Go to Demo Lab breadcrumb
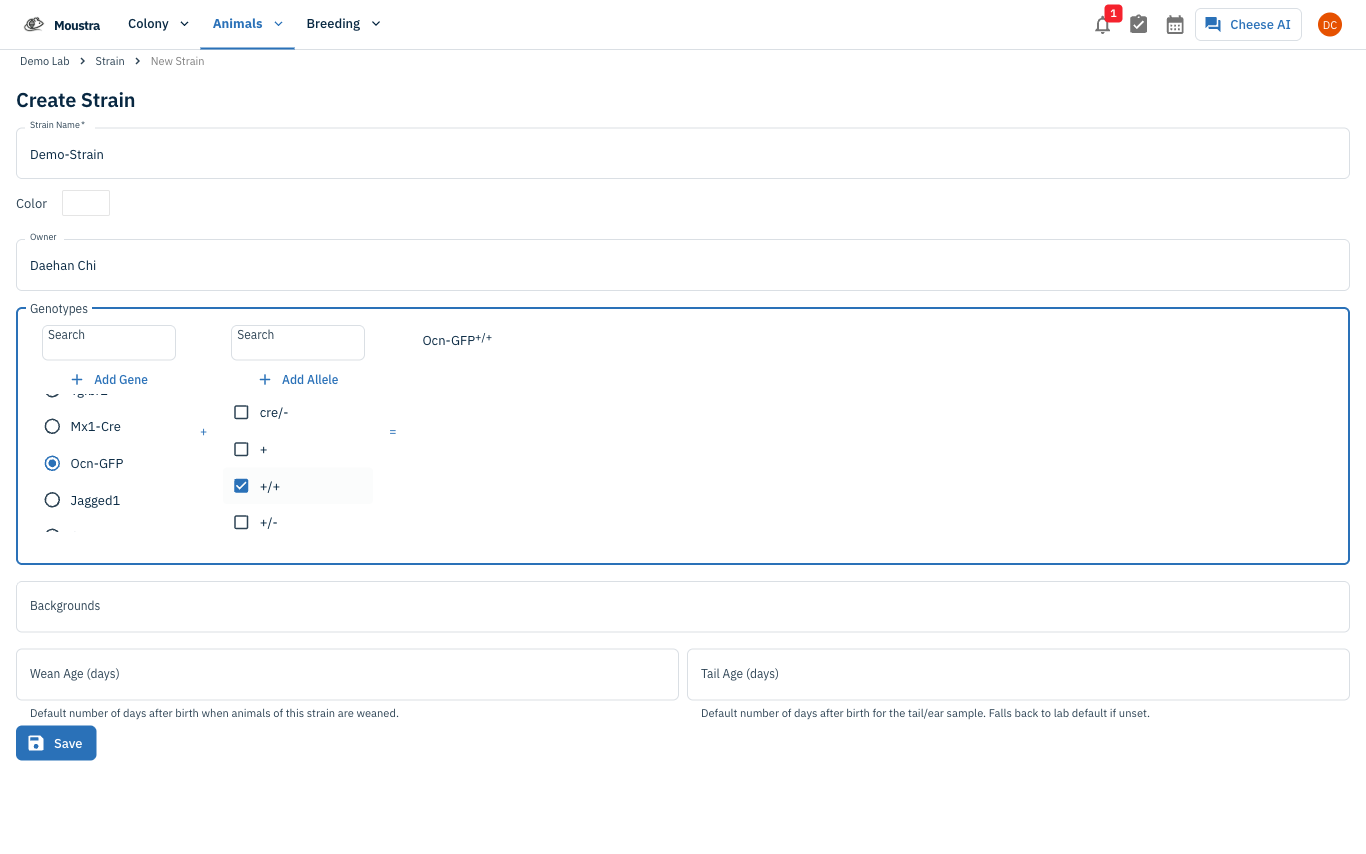Viewport: 1366px width, 854px height. click(x=45, y=61)
